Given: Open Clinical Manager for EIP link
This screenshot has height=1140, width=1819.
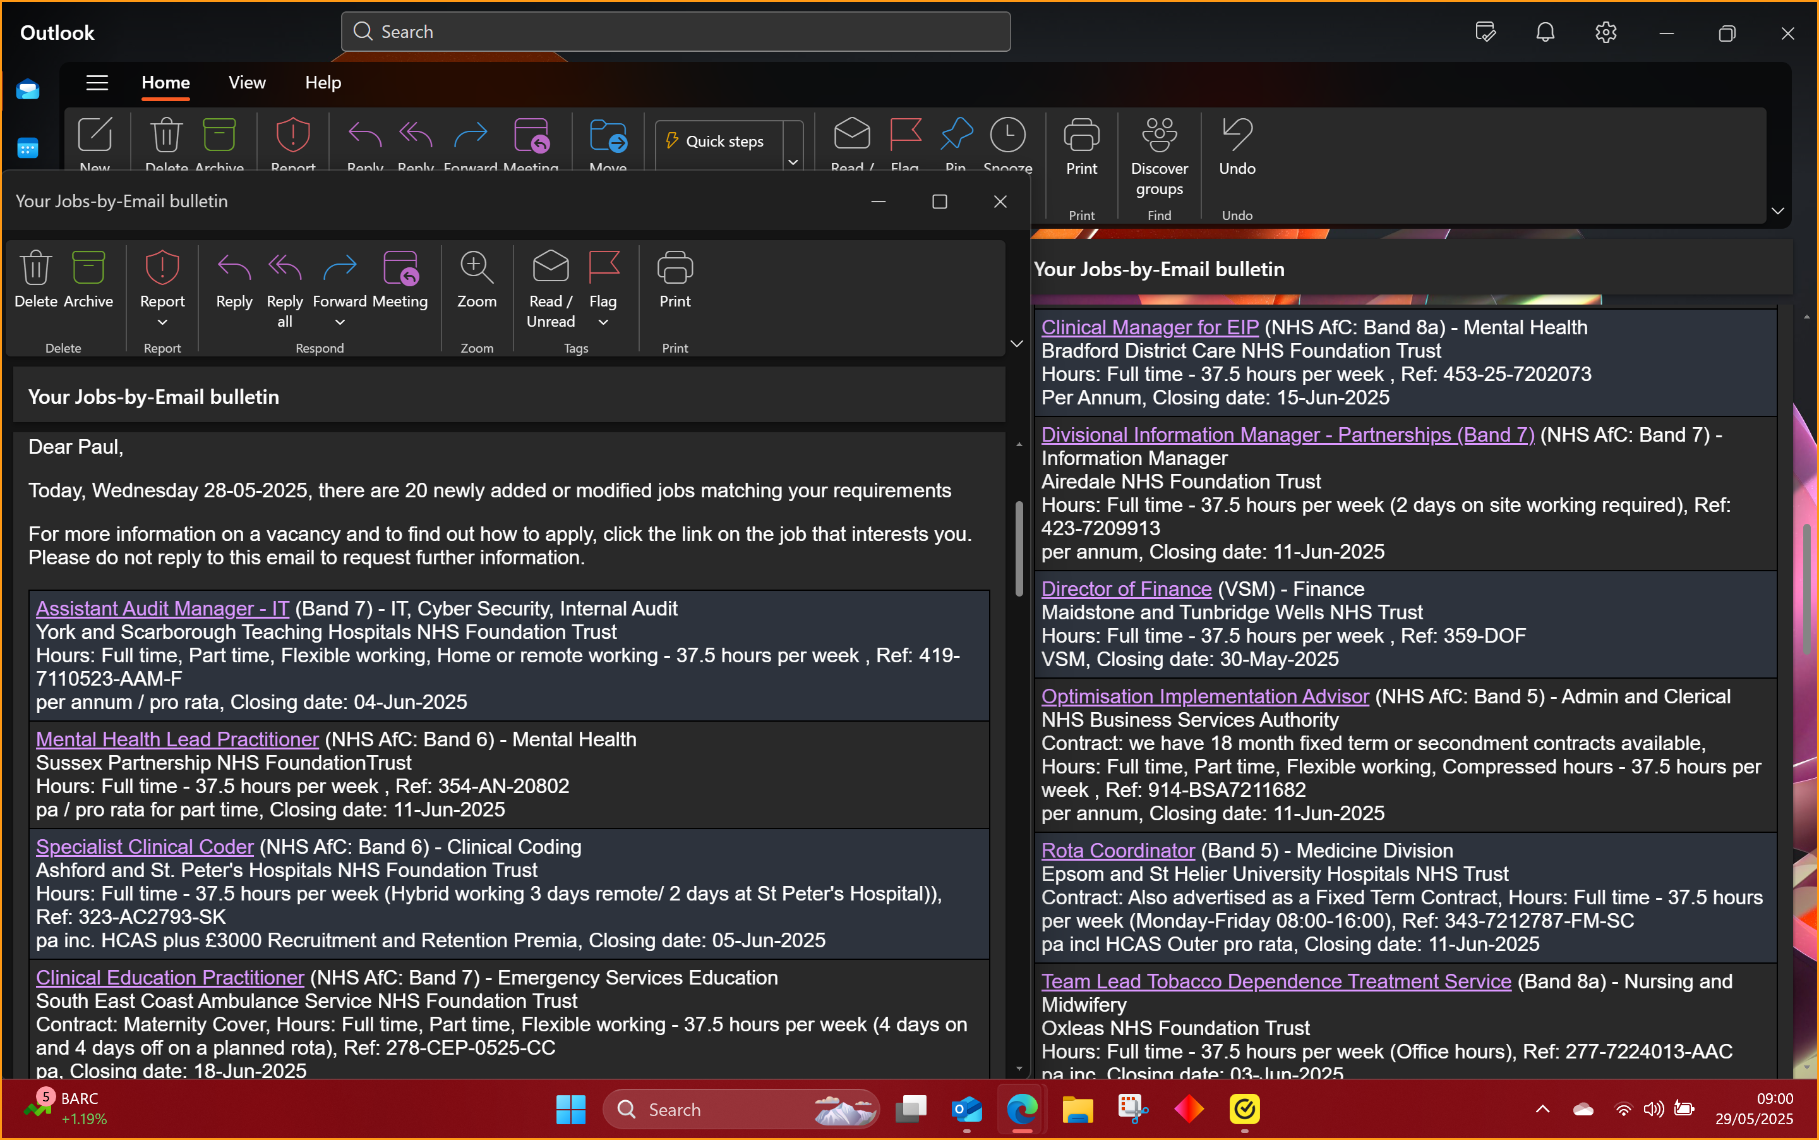Looking at the screenshot, I should tap(1150, 327).
